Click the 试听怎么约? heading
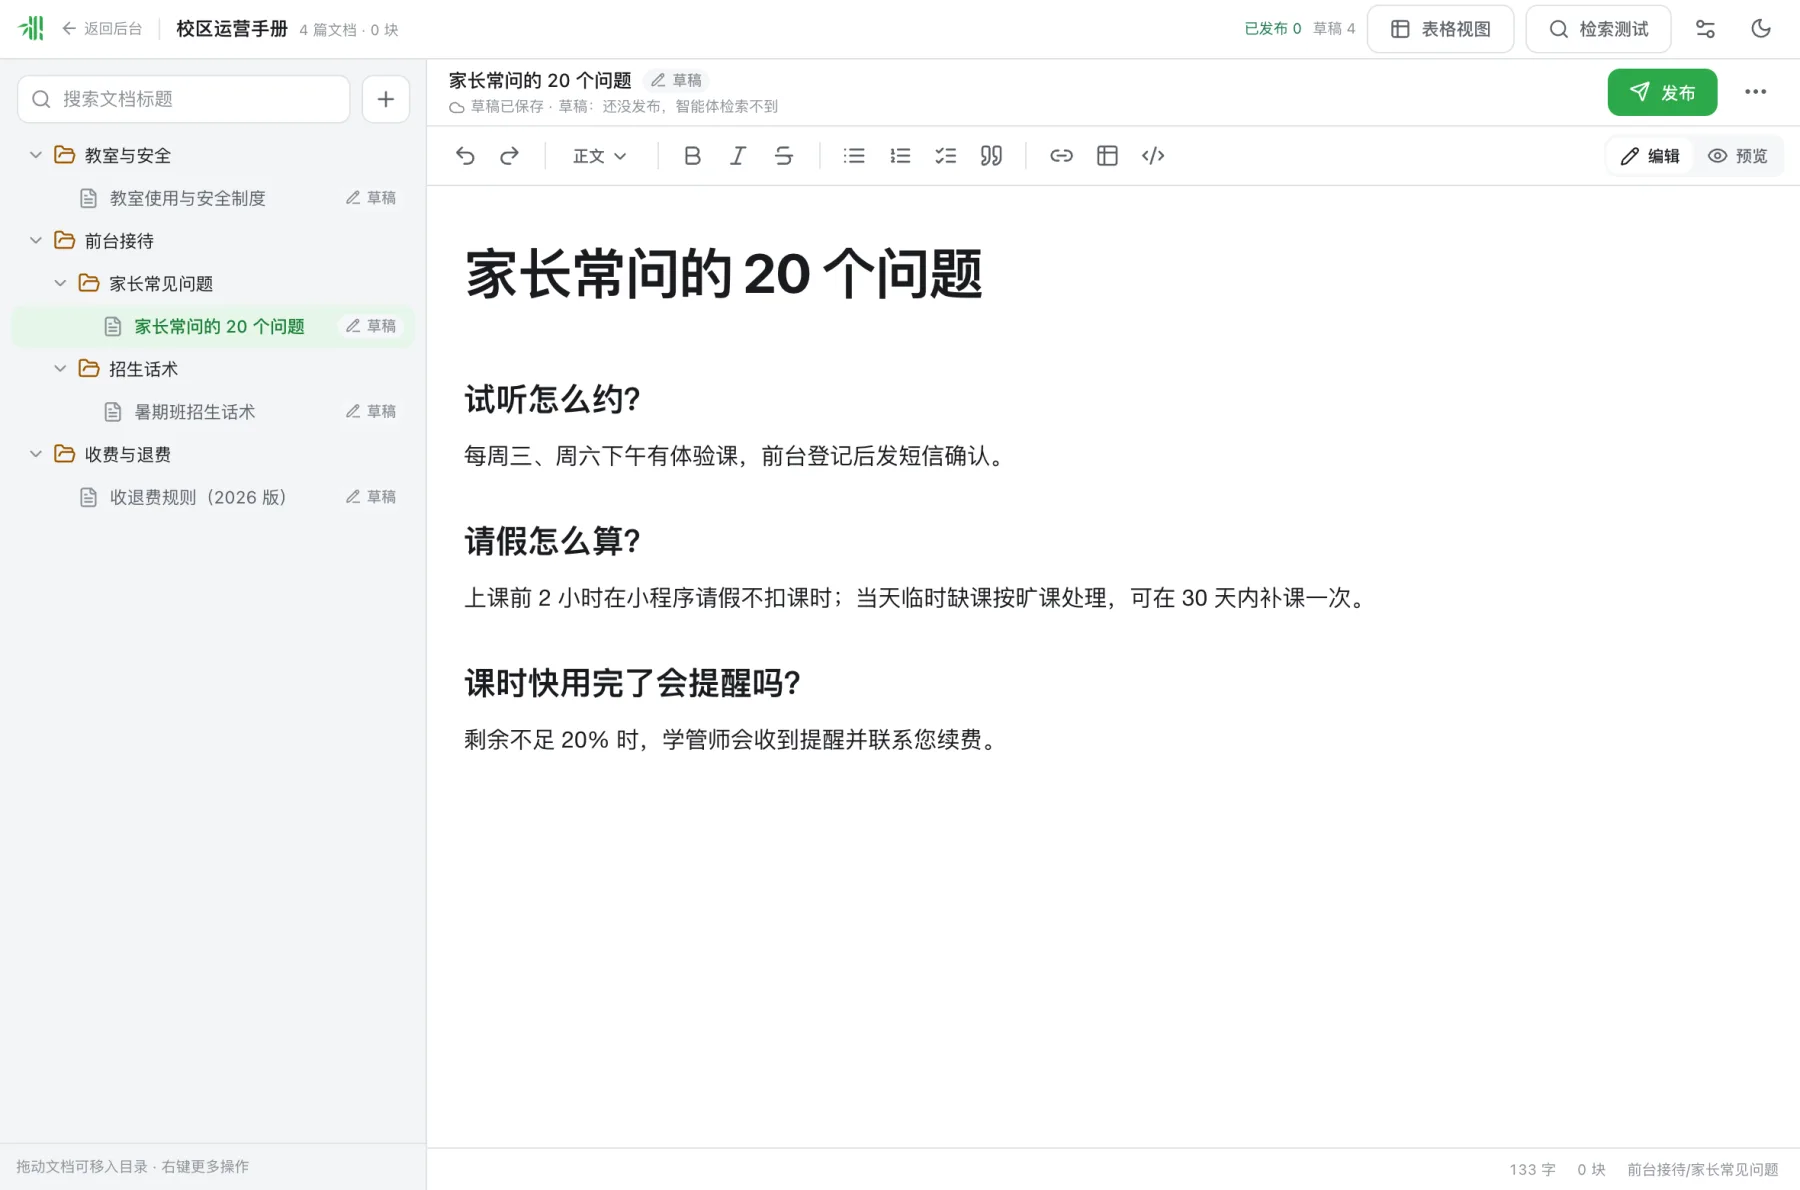 pos(552,400)
